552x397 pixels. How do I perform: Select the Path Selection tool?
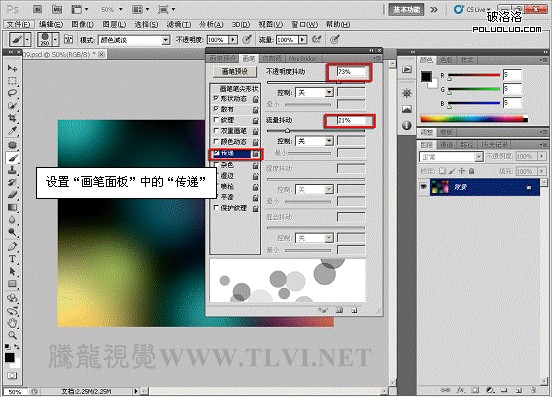(x=12, y=271)
